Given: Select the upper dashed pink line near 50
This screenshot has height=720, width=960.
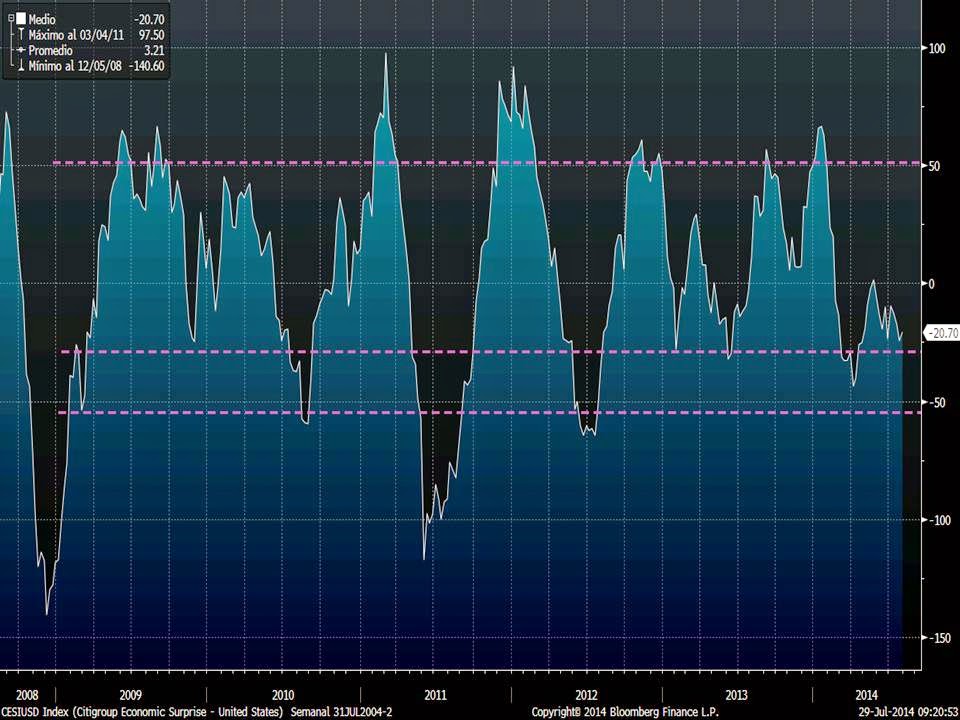Looking at the screenshot, I should [487, 163].
